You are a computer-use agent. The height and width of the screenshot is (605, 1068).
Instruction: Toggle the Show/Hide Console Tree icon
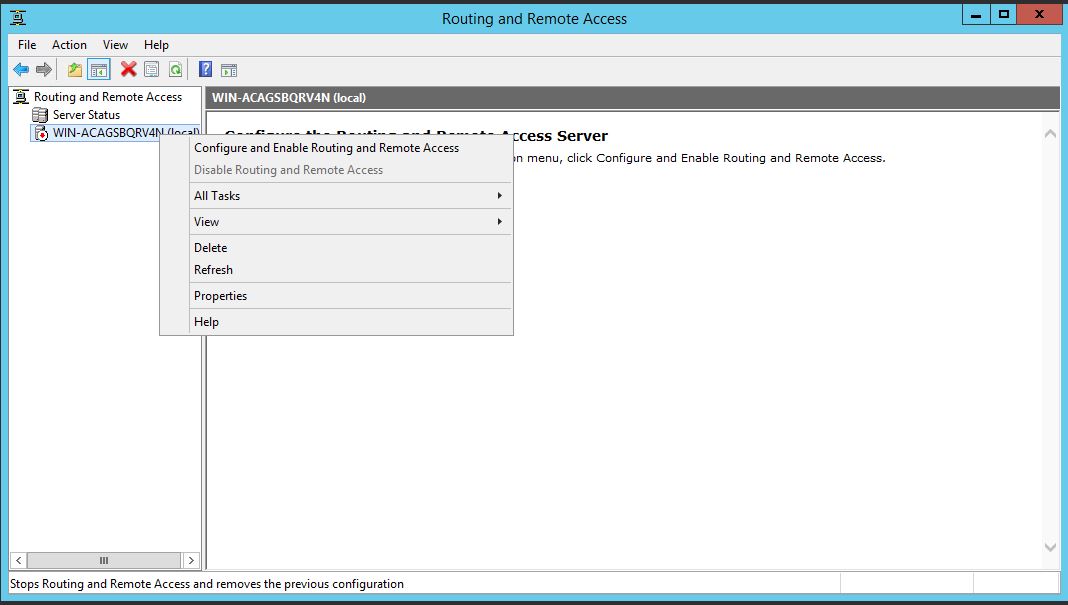(x=98, y=69)
